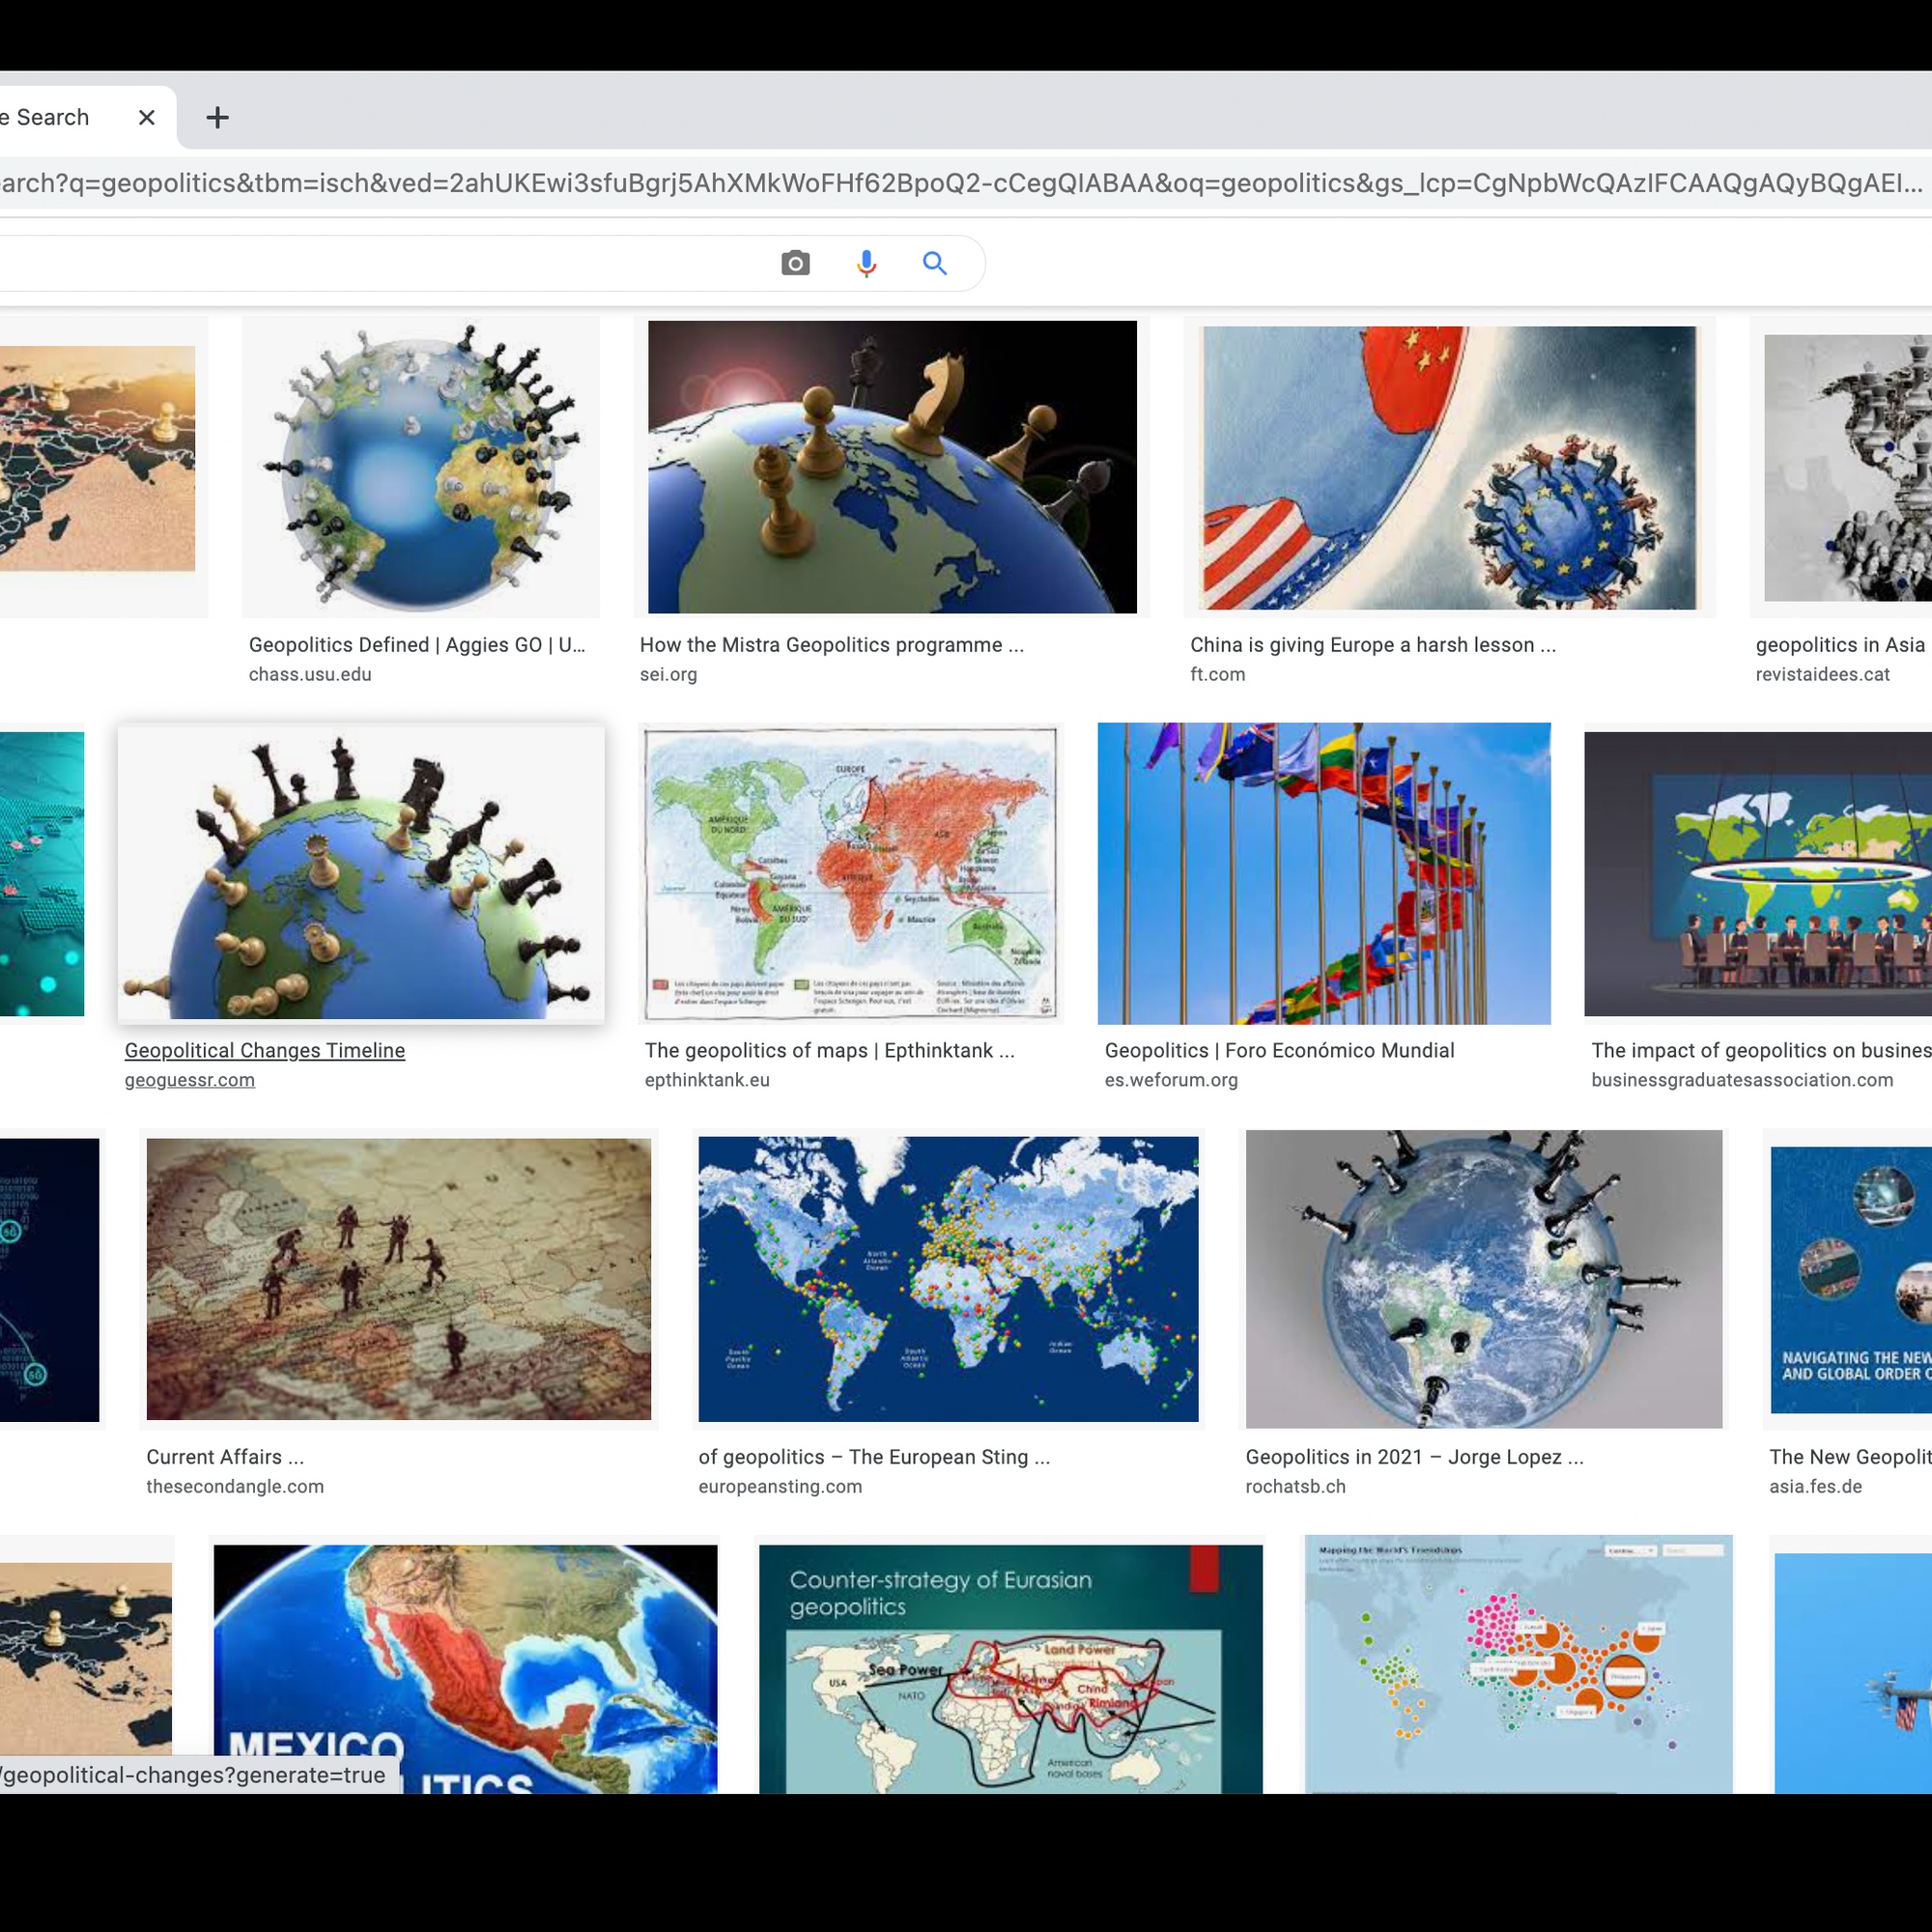Click the europeansting.com source text
Image resolution: width=1932 pixels, height=1932 pixels.
[x=780, y=1486]
